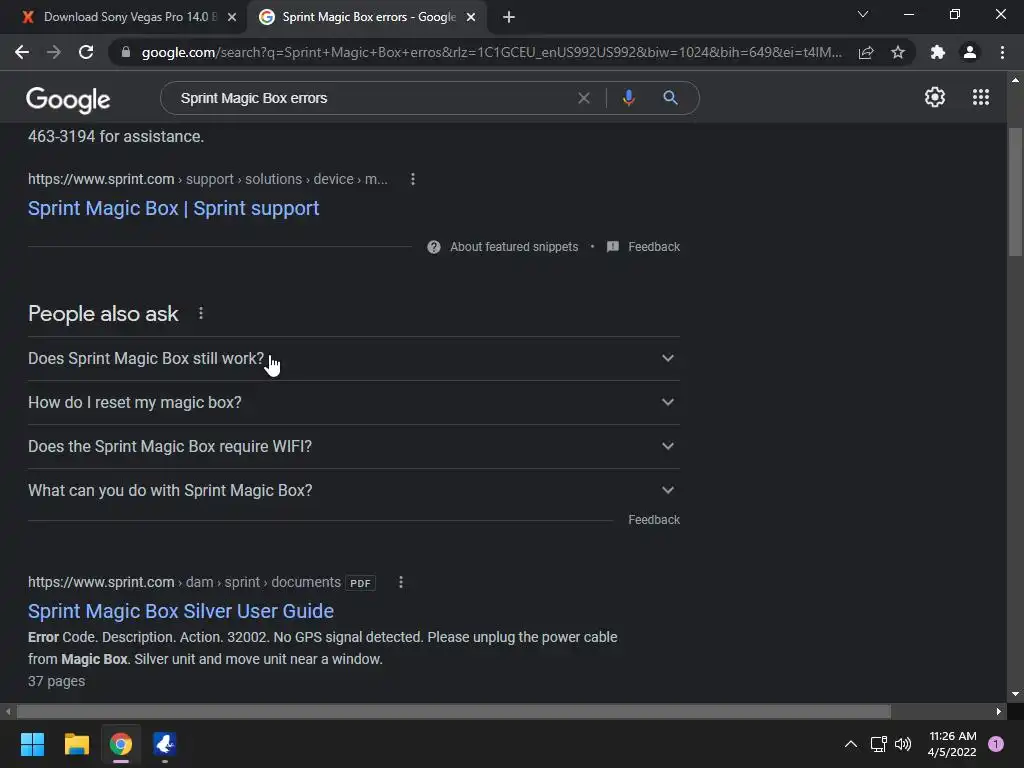The width and height of the screenshot is (1024, 768).
Task: Open a new browser tab
Action: click(x=509, y=17)
